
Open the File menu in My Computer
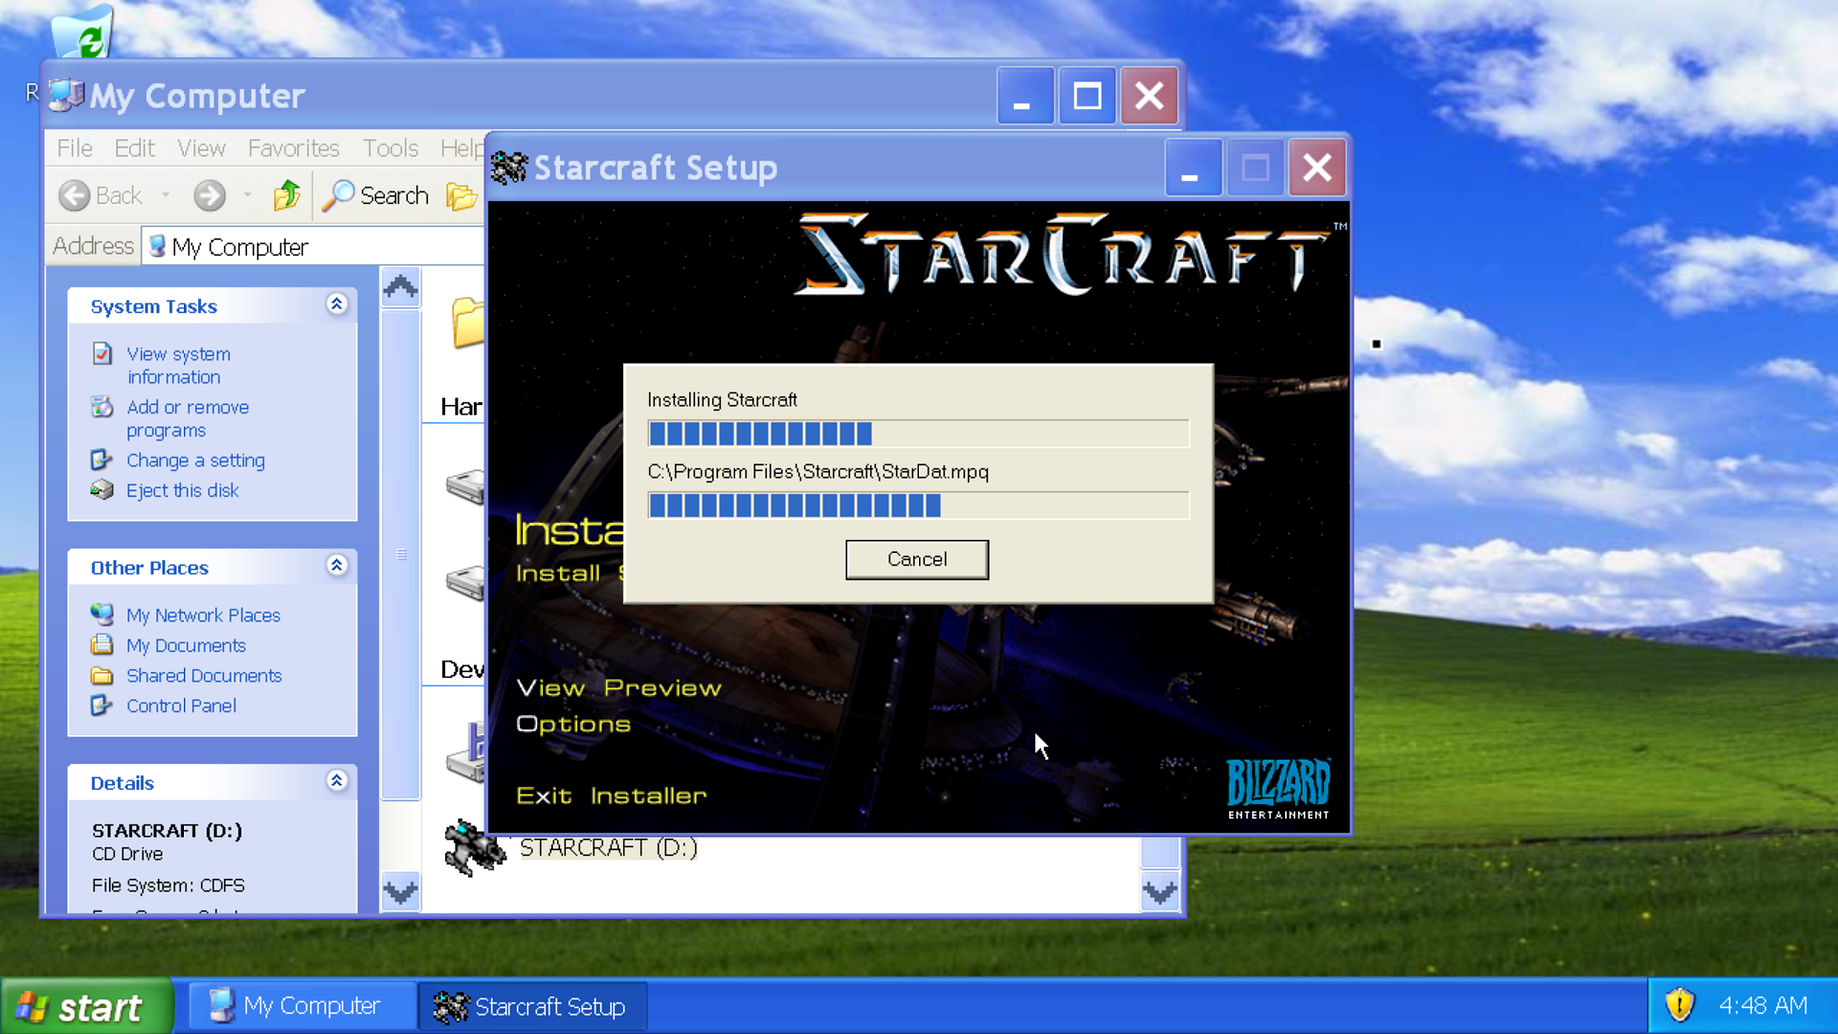(75, 148)
